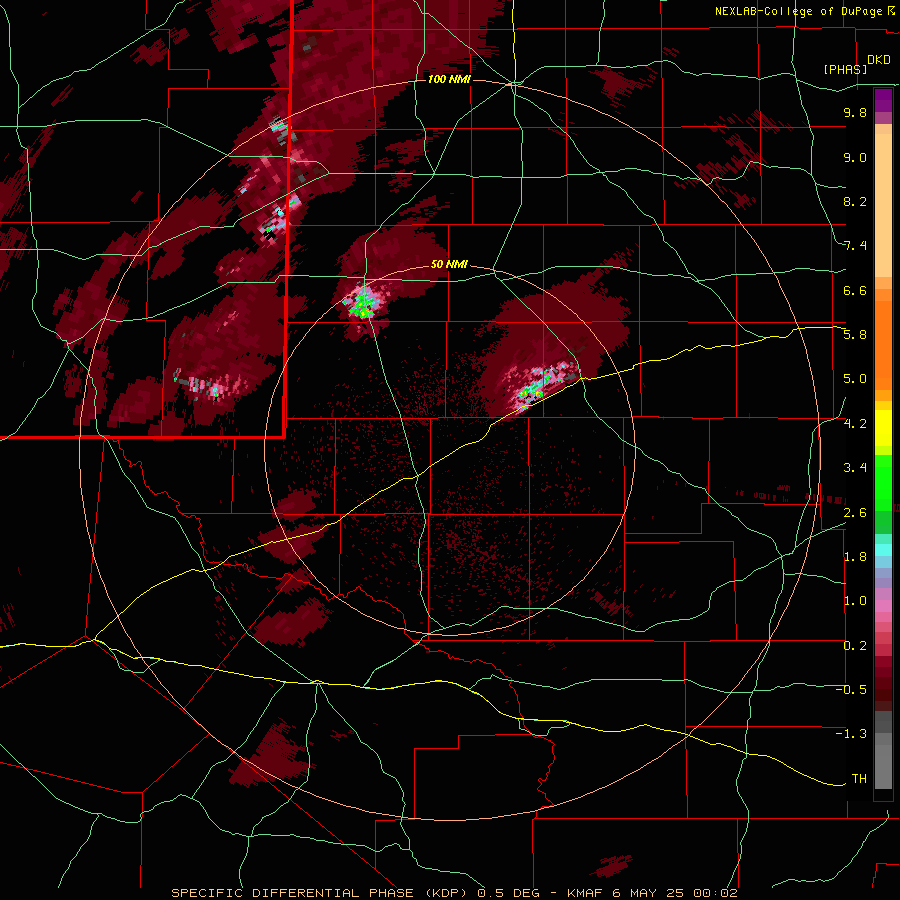Click the 7.4 scale value
Image resolution: width=900 pixels, height=900 pixels.
click(x=855, y=246)
